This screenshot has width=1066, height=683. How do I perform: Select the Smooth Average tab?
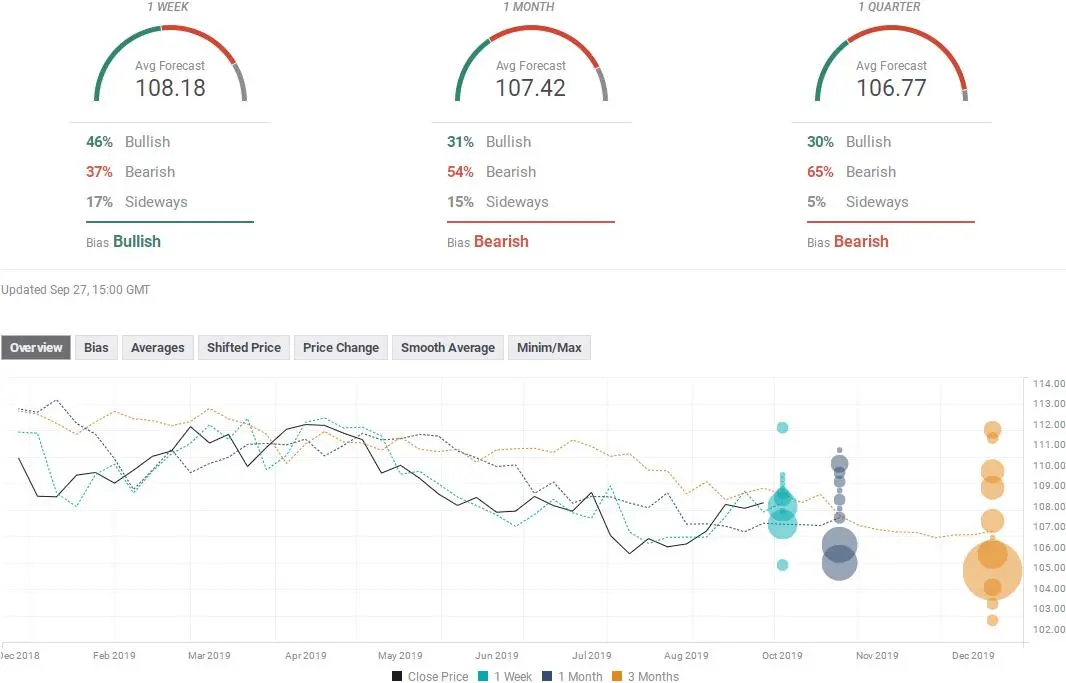448,347
